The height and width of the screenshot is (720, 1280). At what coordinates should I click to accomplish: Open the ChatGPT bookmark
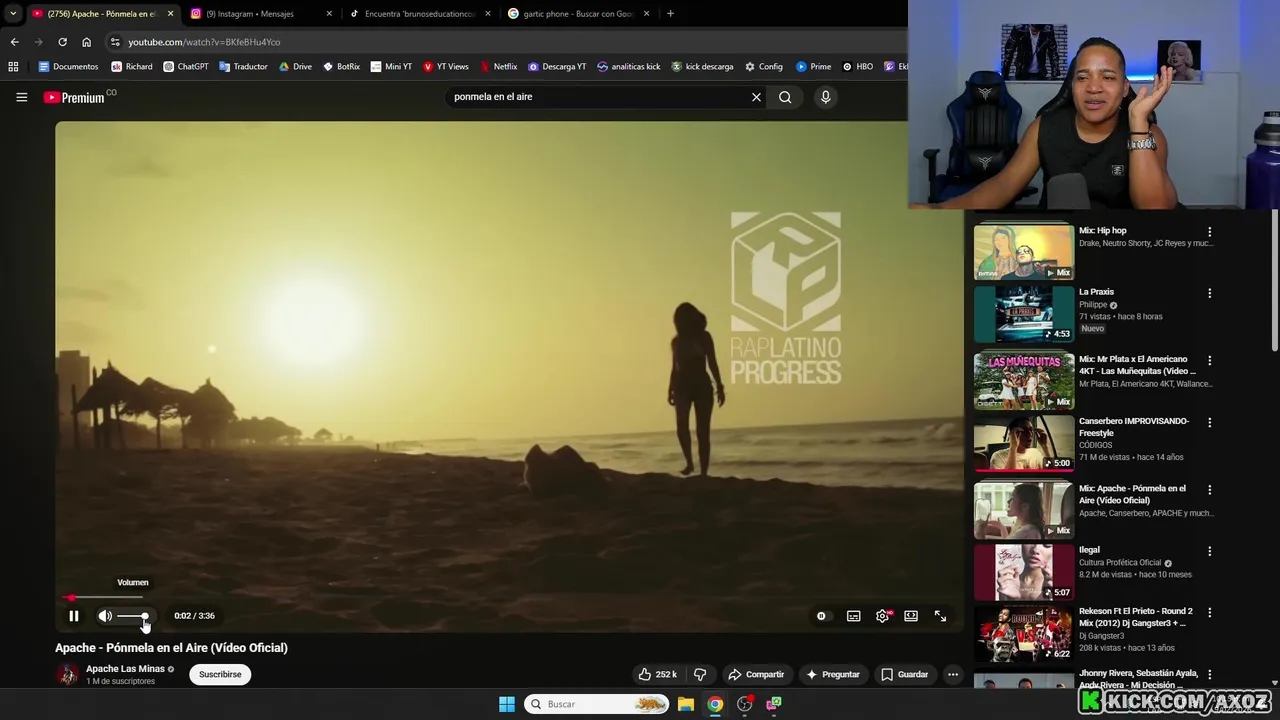[185, 67]
